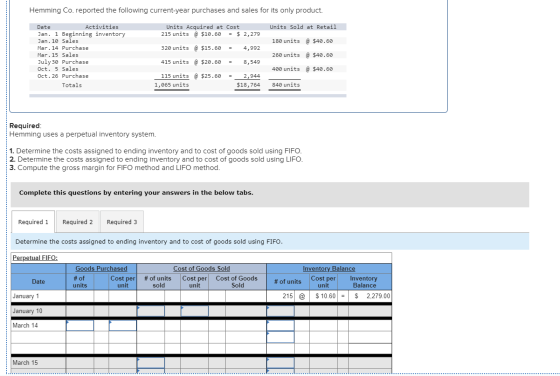This screenshot has height=376, width=560.
Task: Select the Perpetual FIFO table title
Action: tap(35, 257)
